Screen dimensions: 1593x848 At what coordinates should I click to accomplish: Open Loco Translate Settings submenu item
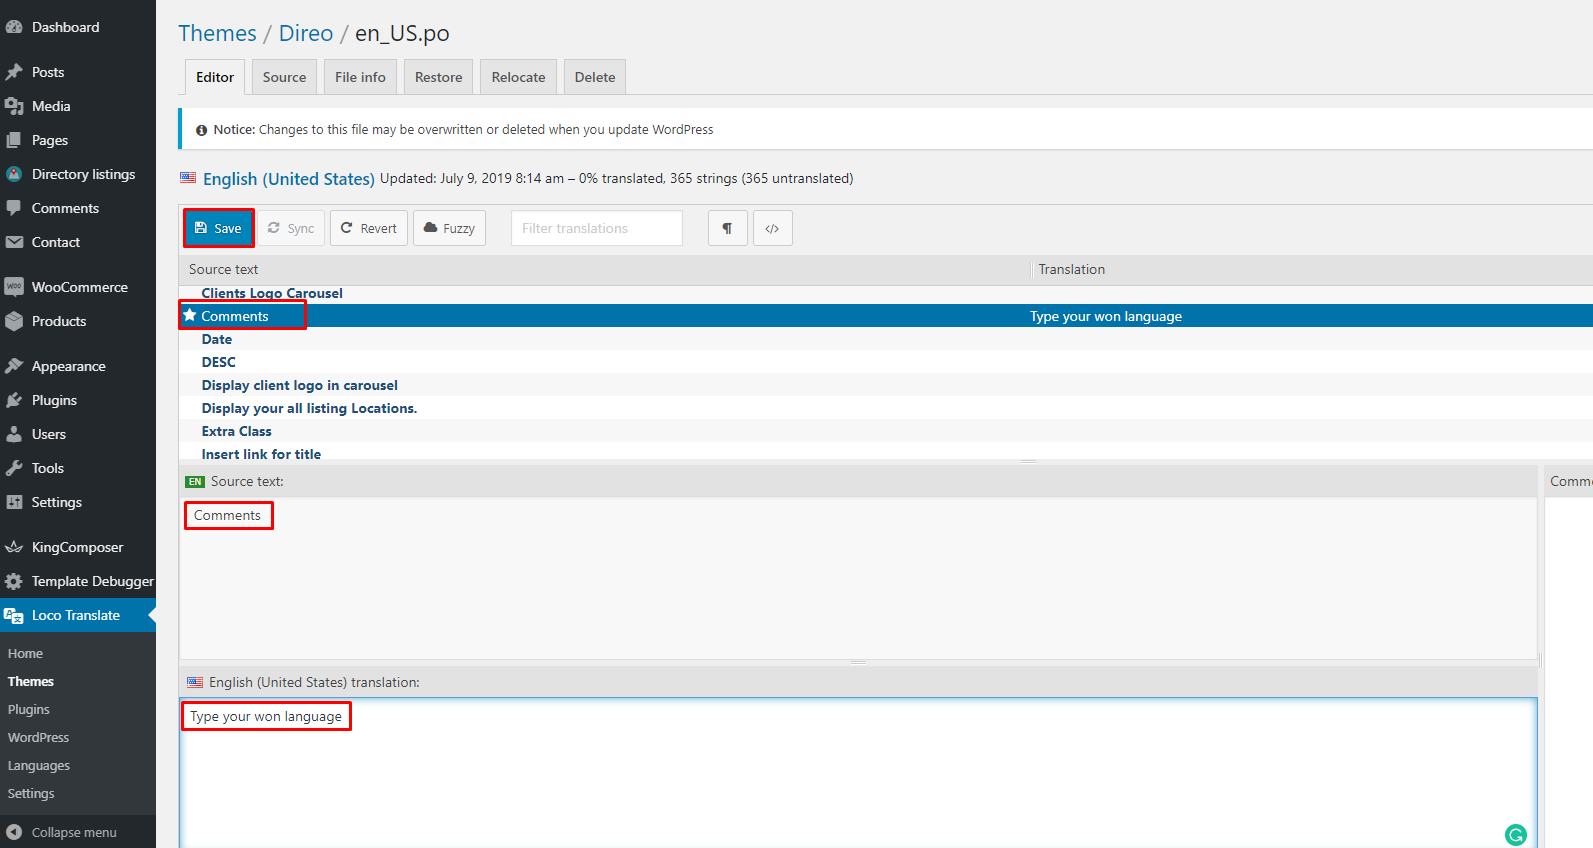point(31,793)
